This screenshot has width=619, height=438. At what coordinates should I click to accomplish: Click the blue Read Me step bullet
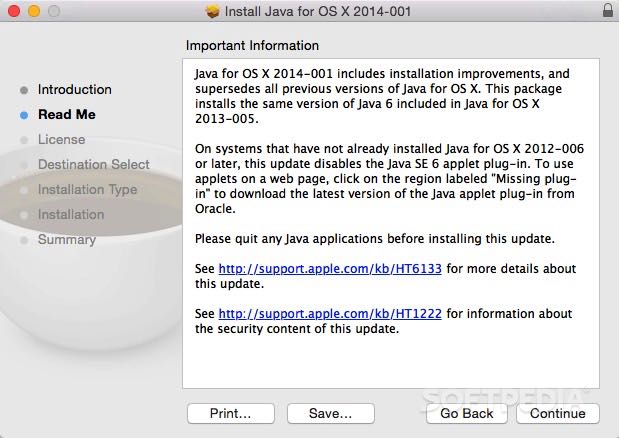(x=24, y=115)
